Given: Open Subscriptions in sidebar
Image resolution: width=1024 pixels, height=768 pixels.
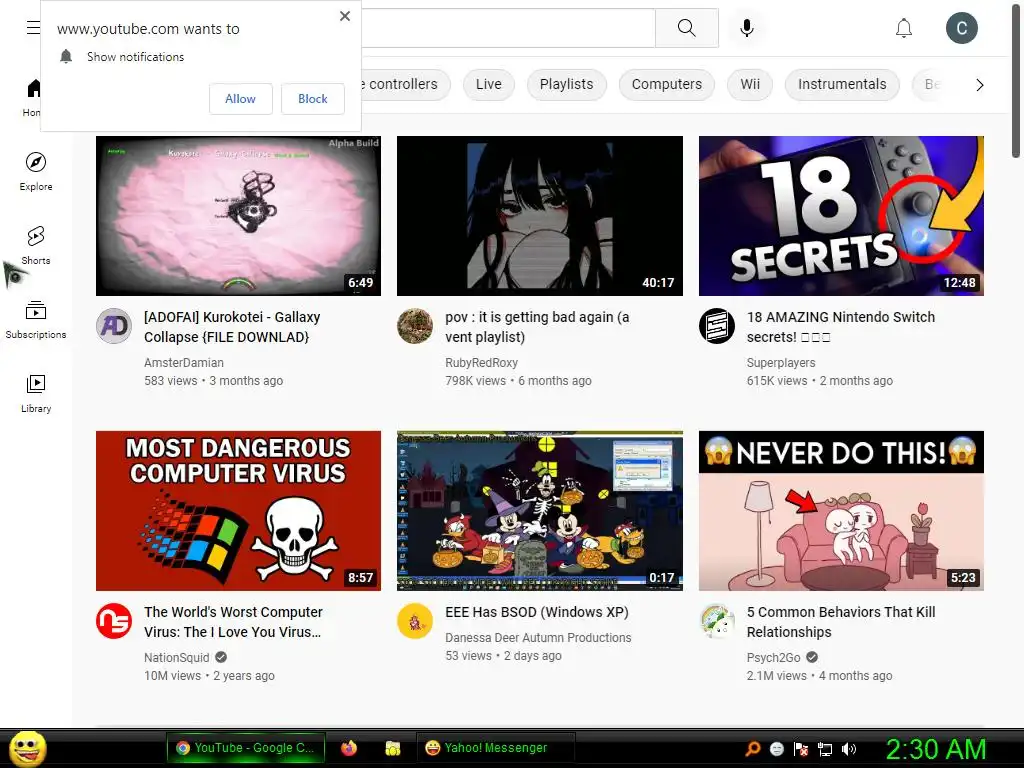Looking at the screenshot, I should [x=36, y=319].
